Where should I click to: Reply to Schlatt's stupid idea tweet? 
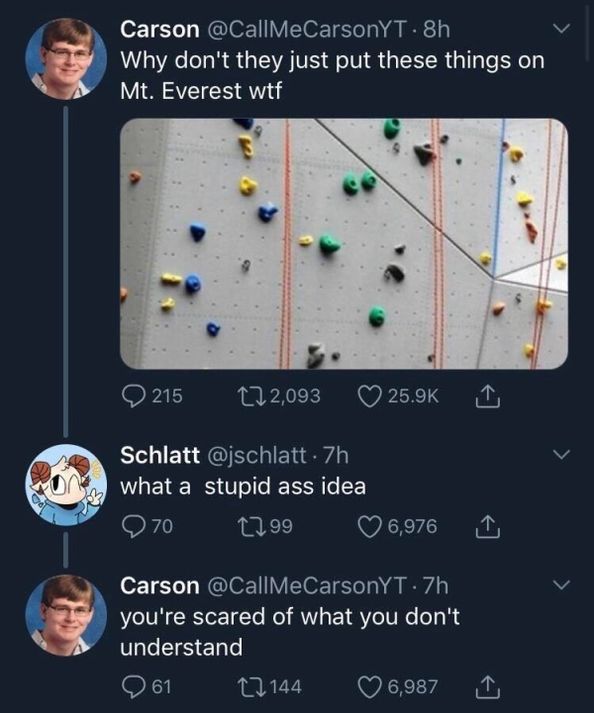click(132, 527)
